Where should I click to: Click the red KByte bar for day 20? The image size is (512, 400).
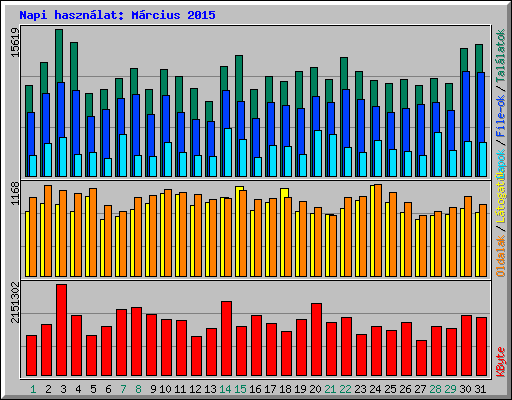pyautogui.click(x=316, y=340)
